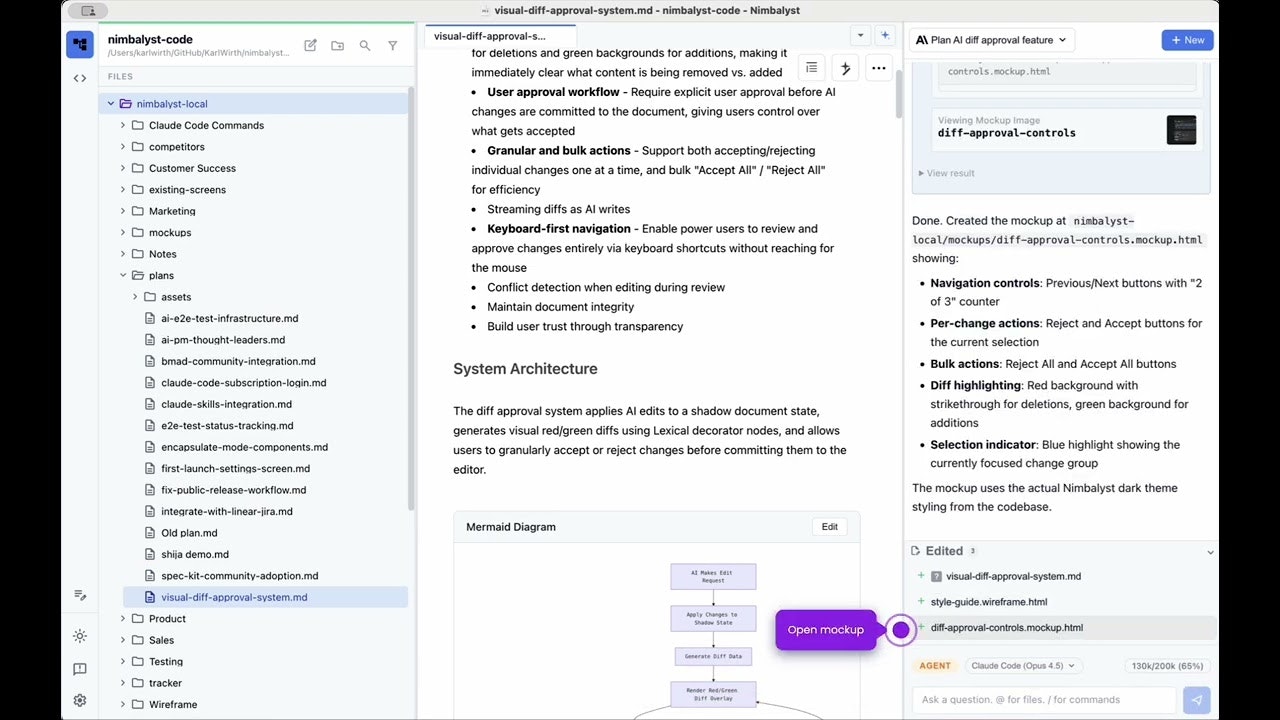Click the code view icon below workspace logo
Screen dimensions: 1280x720
coord(80,77)
